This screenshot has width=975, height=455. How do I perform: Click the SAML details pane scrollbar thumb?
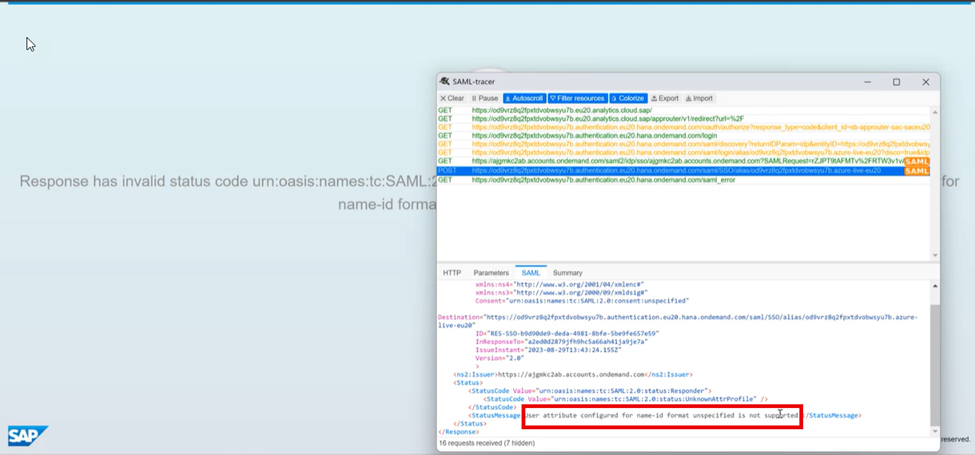(x=935, y=364)
